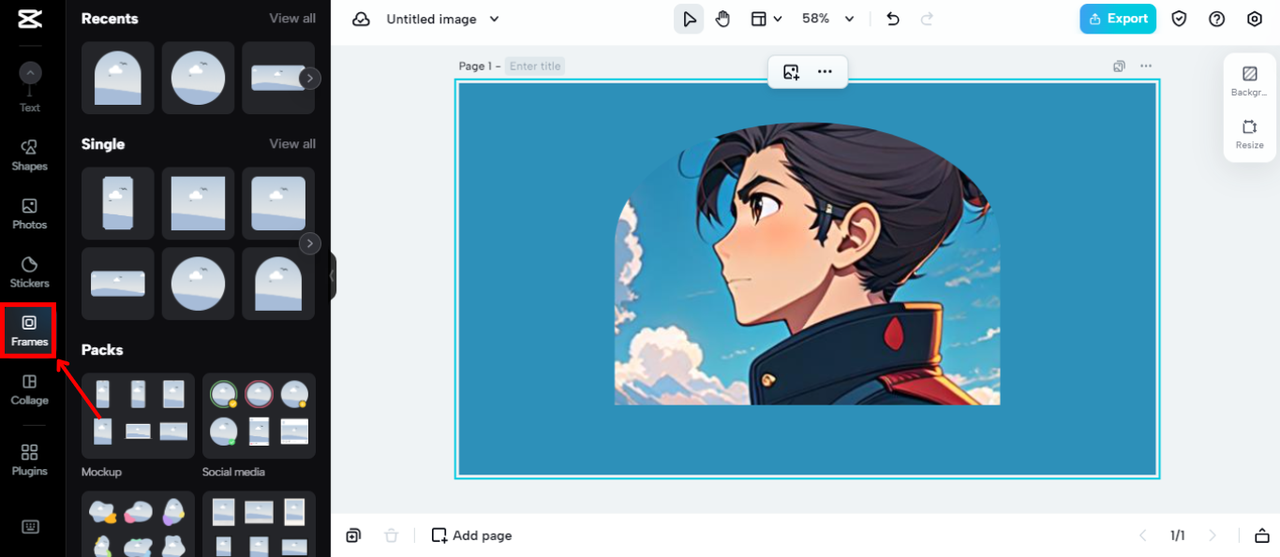Open more options above the canvas
Screen dimensions: 1280x557
pos(825,72)
